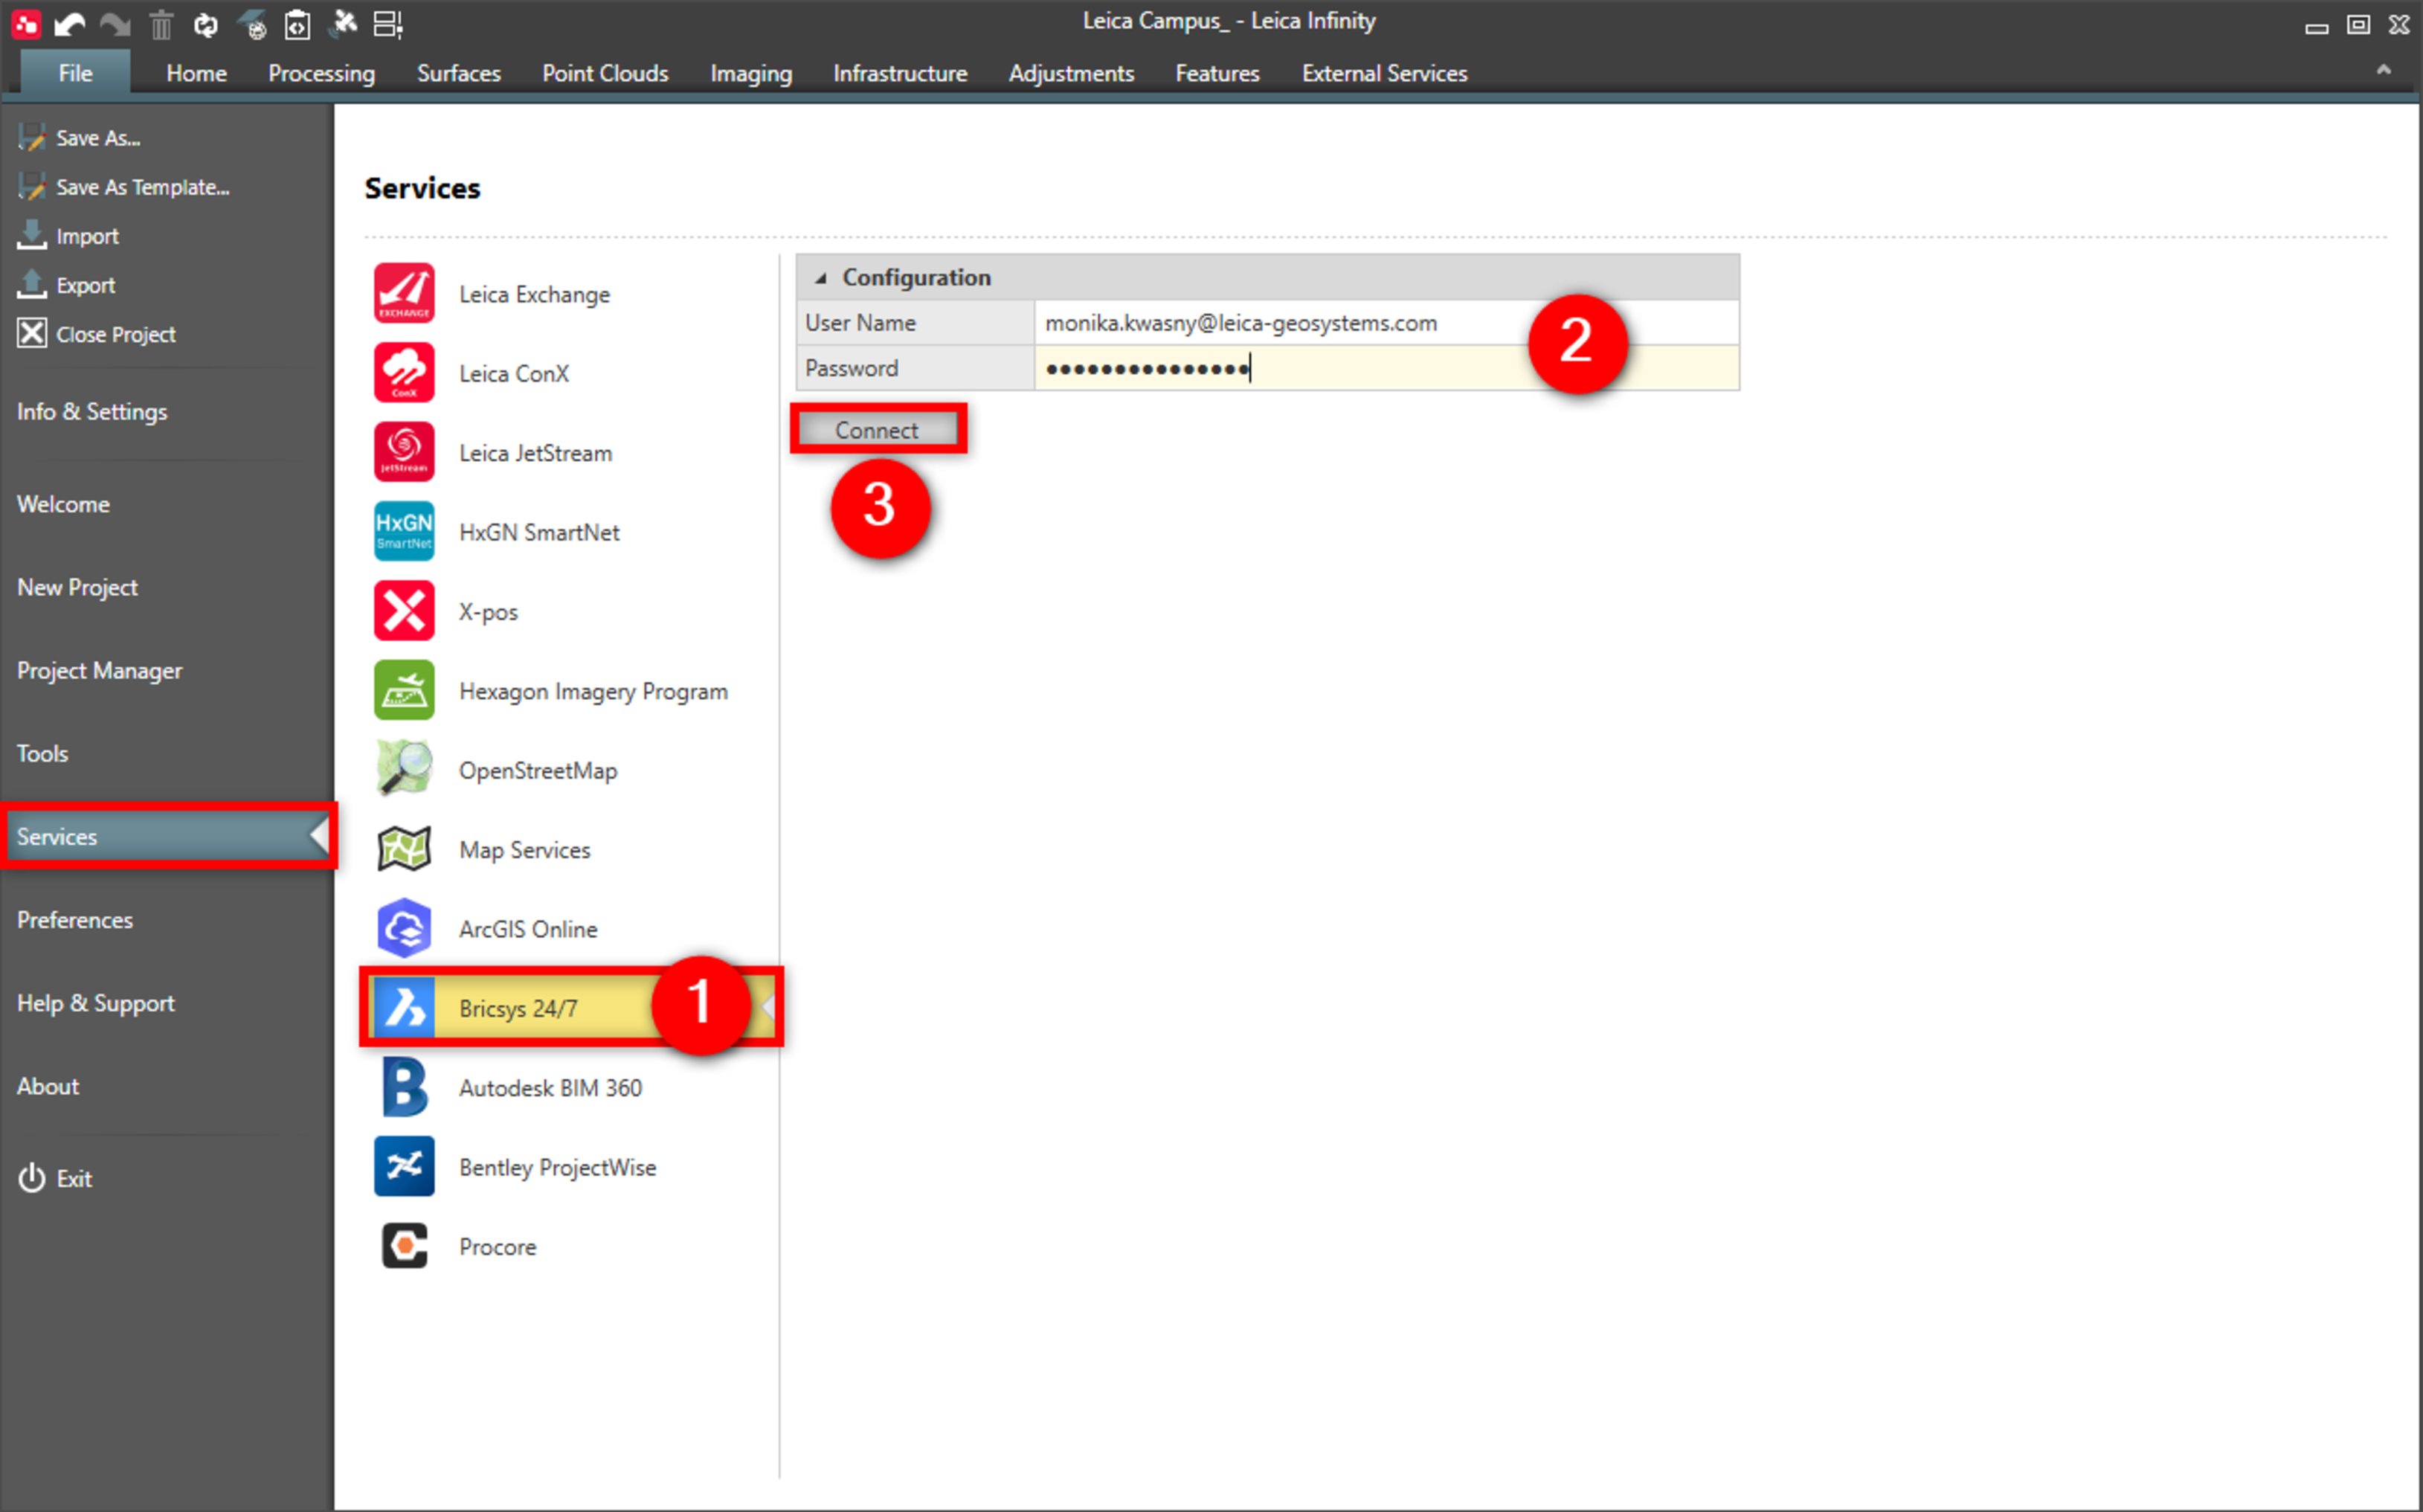Click Save As Template in sidebar
Screen dimensions: 2423x1512
coord(124,187)
